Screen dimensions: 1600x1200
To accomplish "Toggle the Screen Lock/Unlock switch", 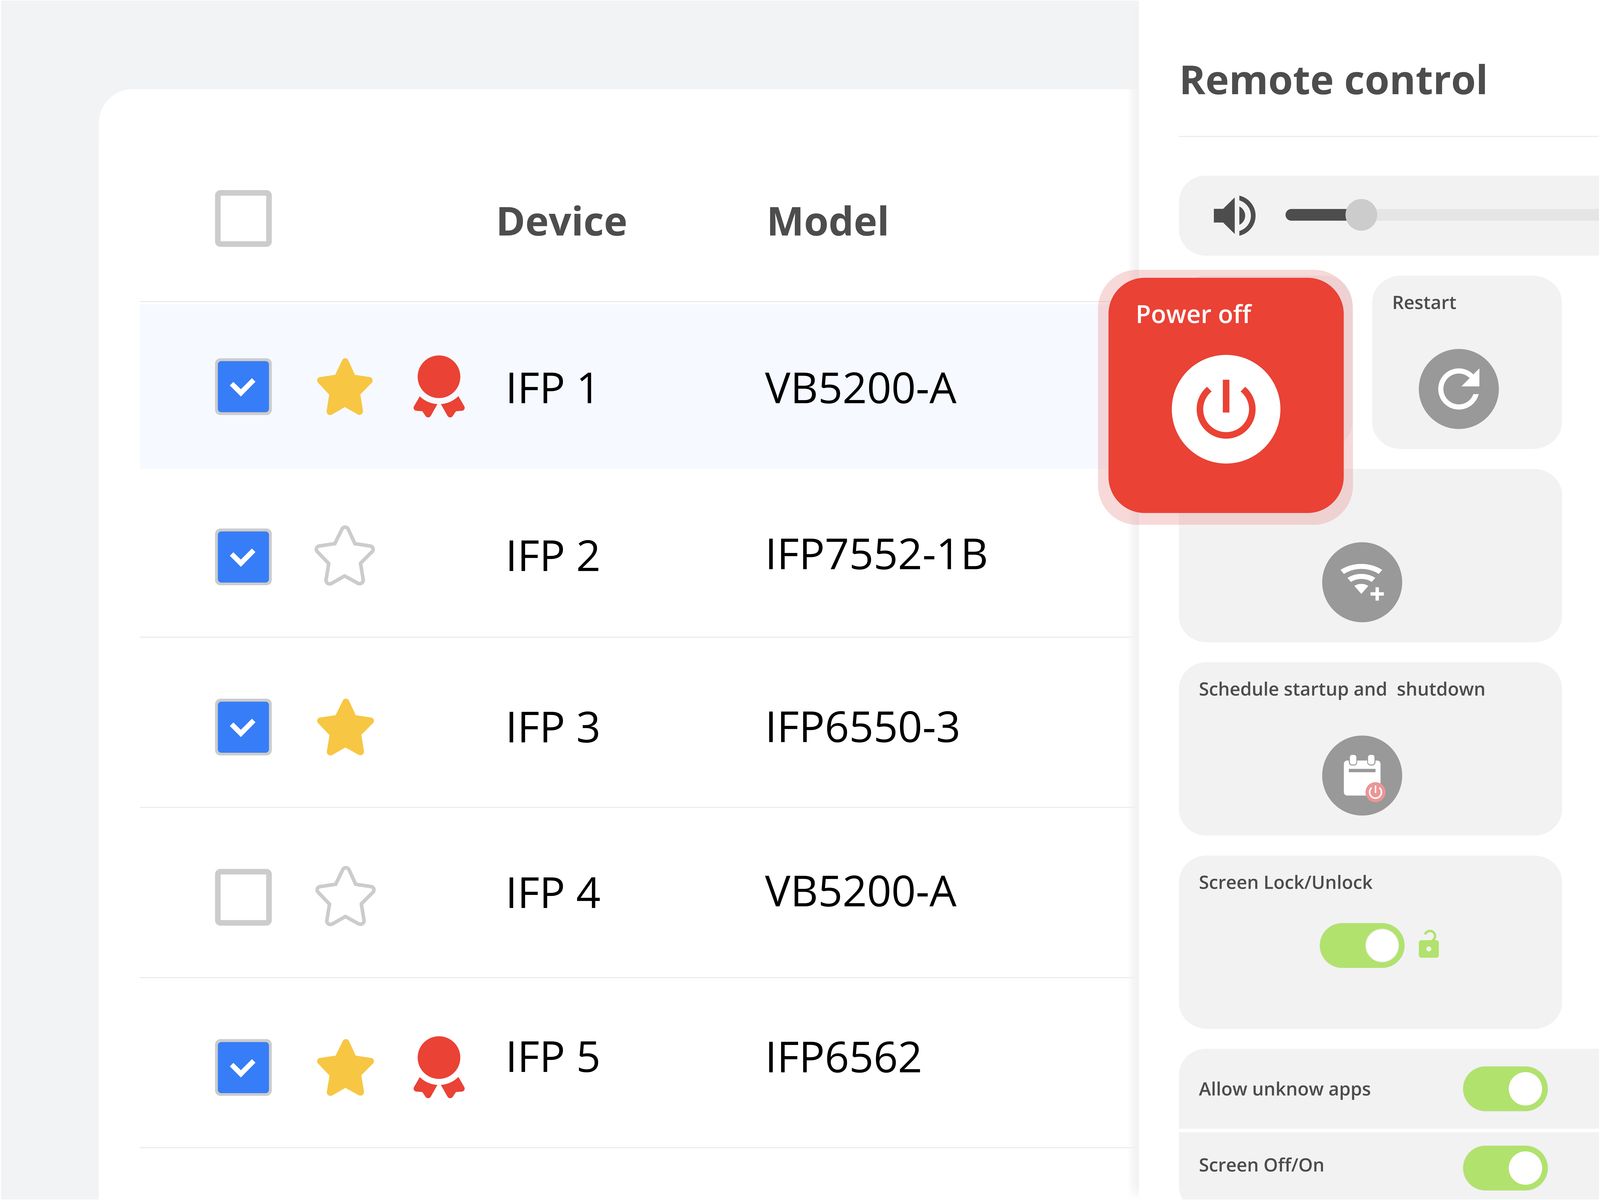I will click(x=1361, y=945).
